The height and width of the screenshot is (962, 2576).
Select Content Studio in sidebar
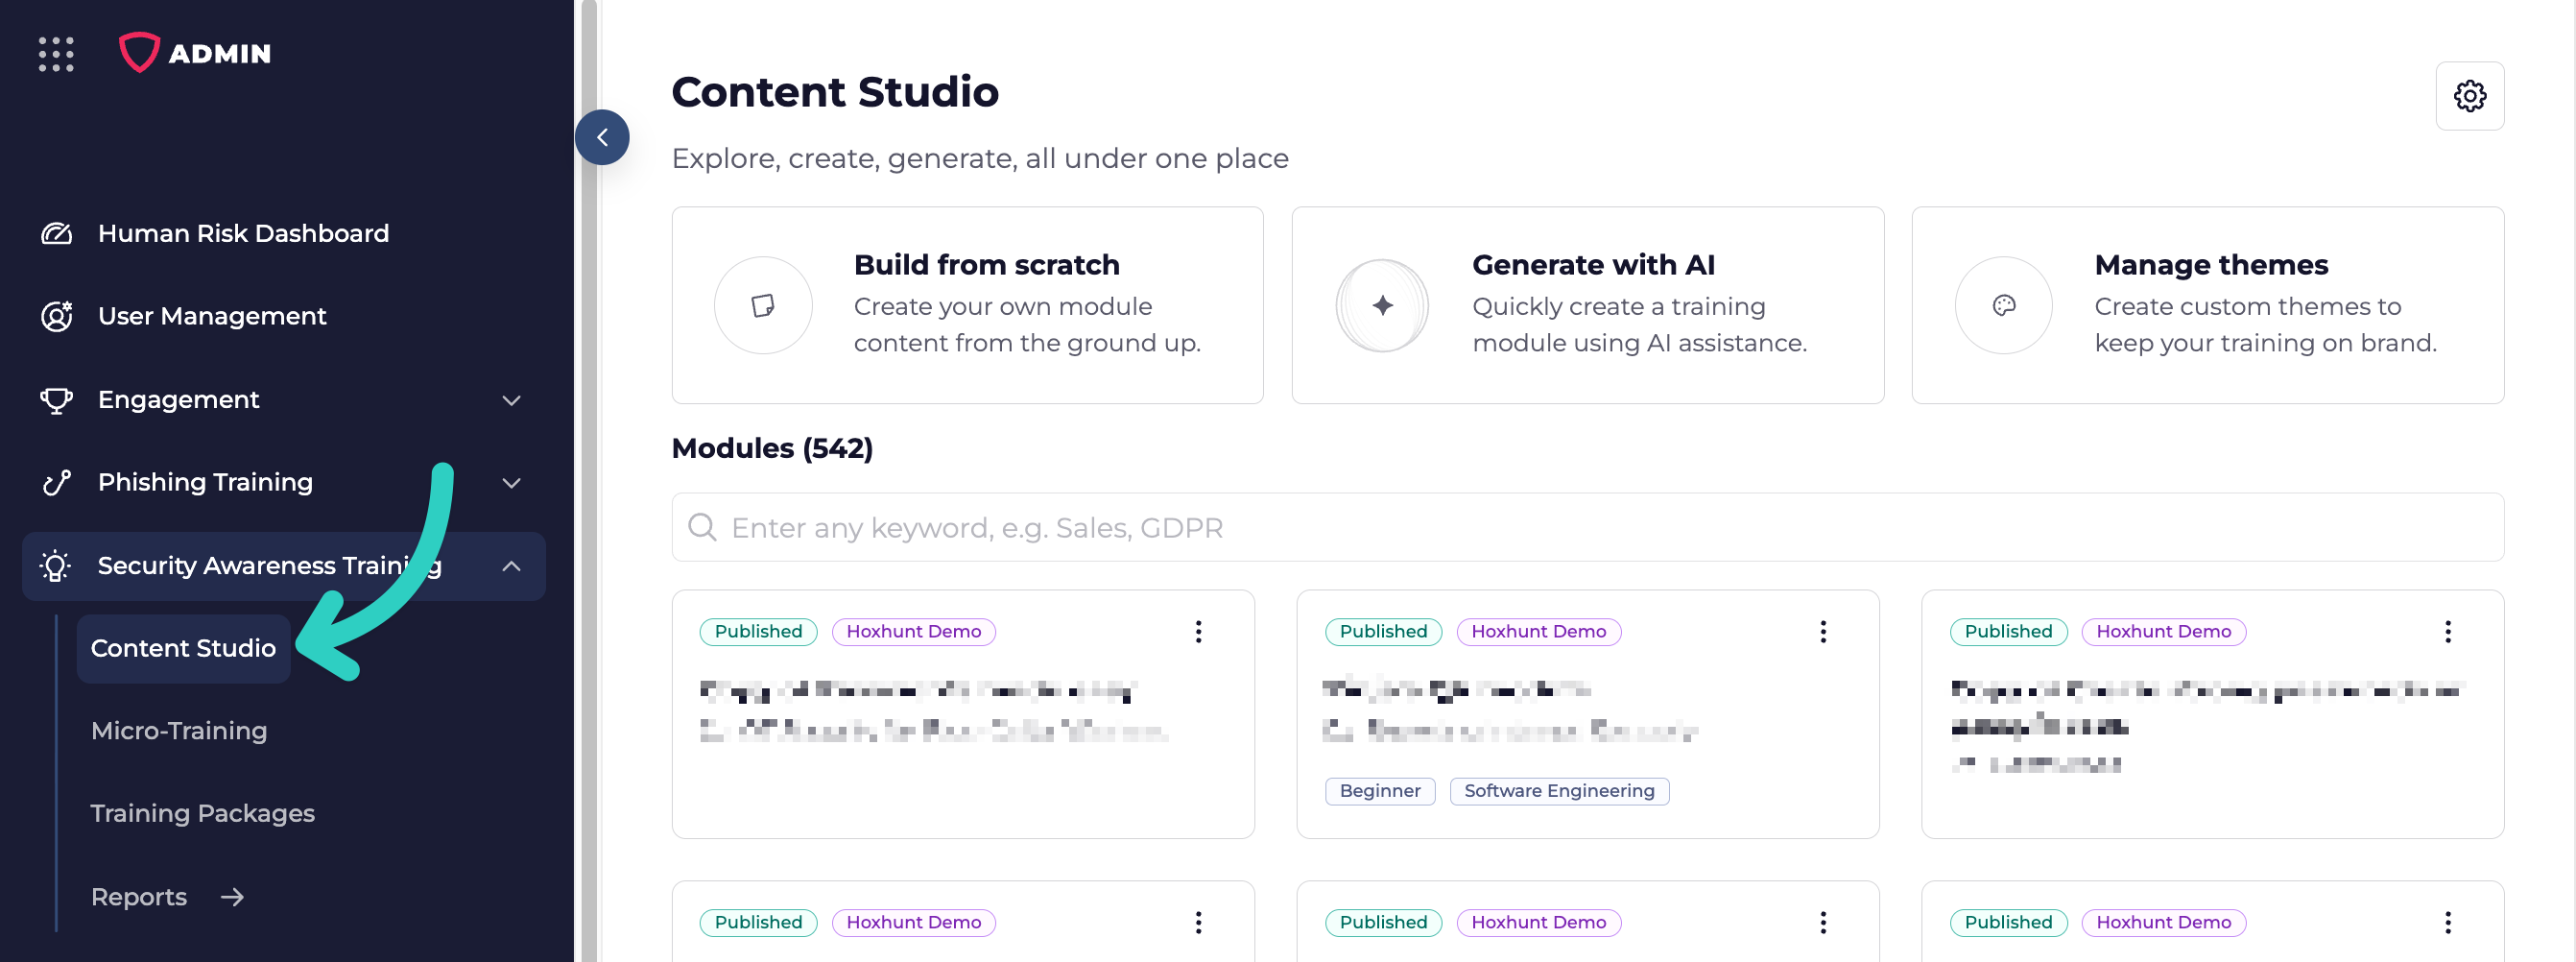pos(183,648)
